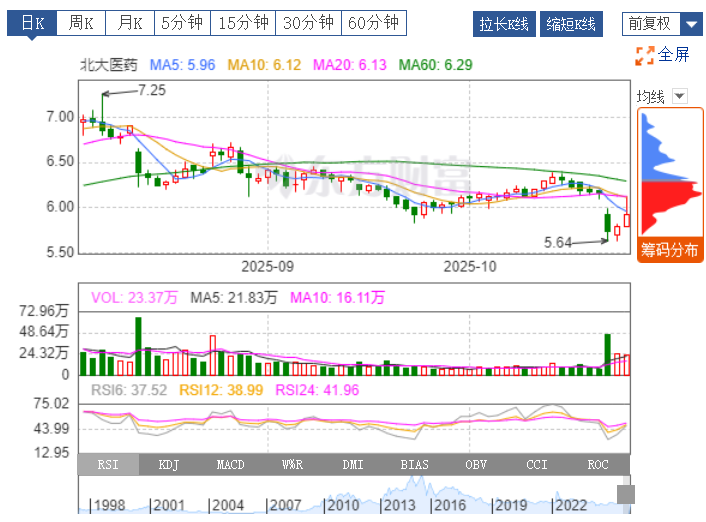
Task: Click the 2016 marker on history timeline
Action: coord(449,505)
